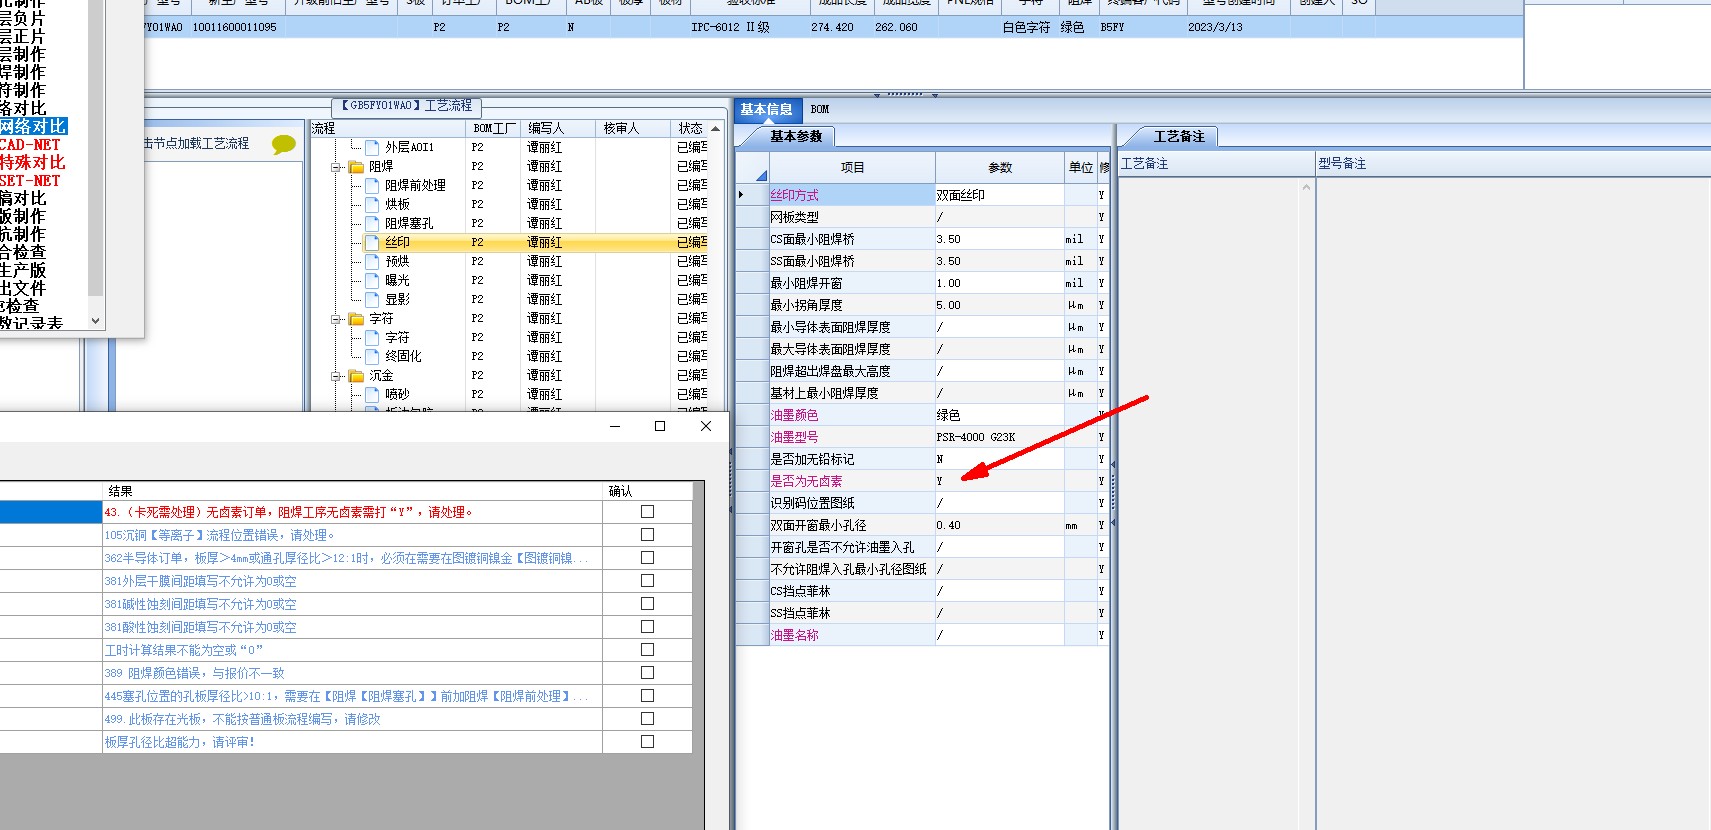Tick the confirm box for message 43
The image size is (1711, 830).
tap(647, 511)
